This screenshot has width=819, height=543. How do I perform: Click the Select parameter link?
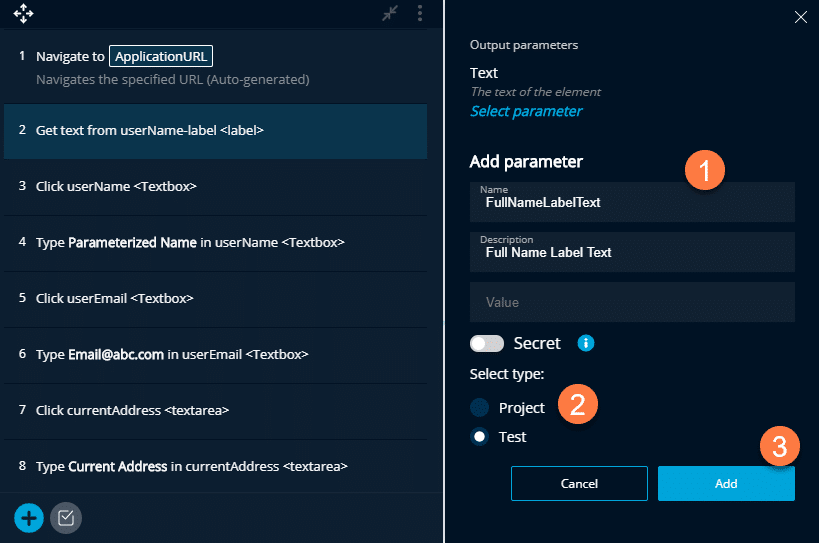526,111
